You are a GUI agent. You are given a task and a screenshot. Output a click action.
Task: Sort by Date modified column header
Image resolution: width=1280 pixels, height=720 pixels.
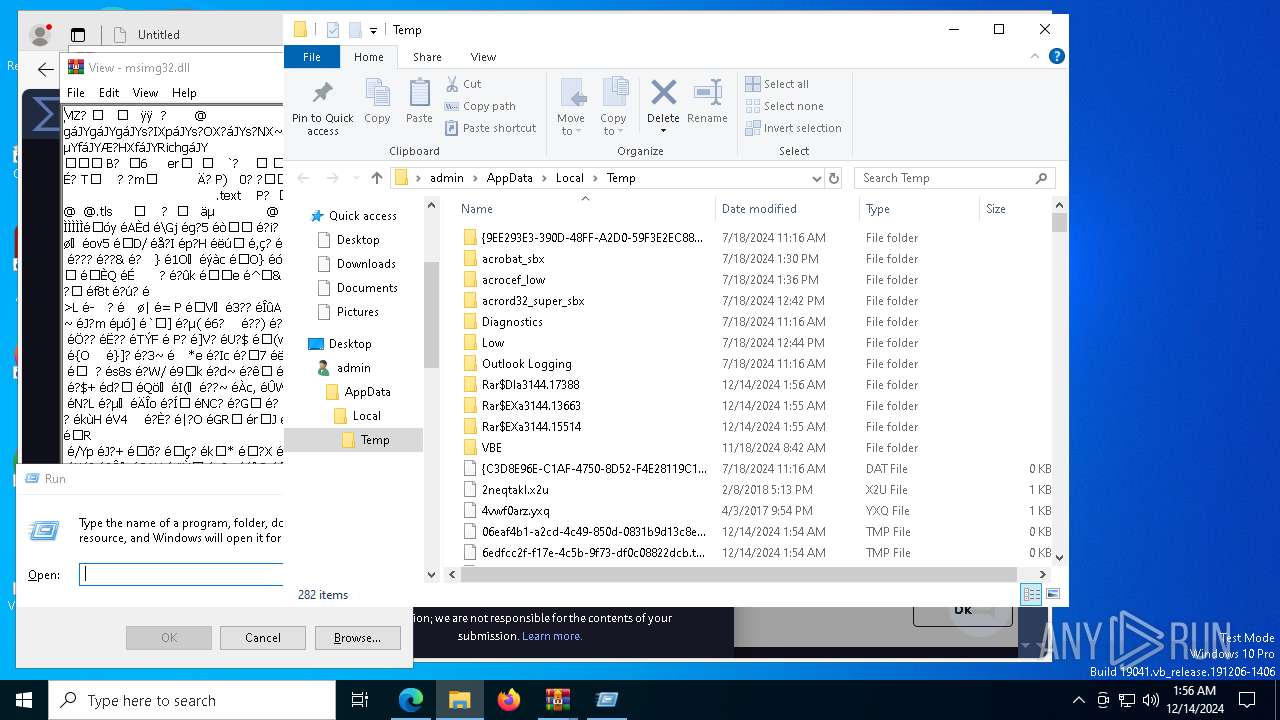click(x=759, y=209)
